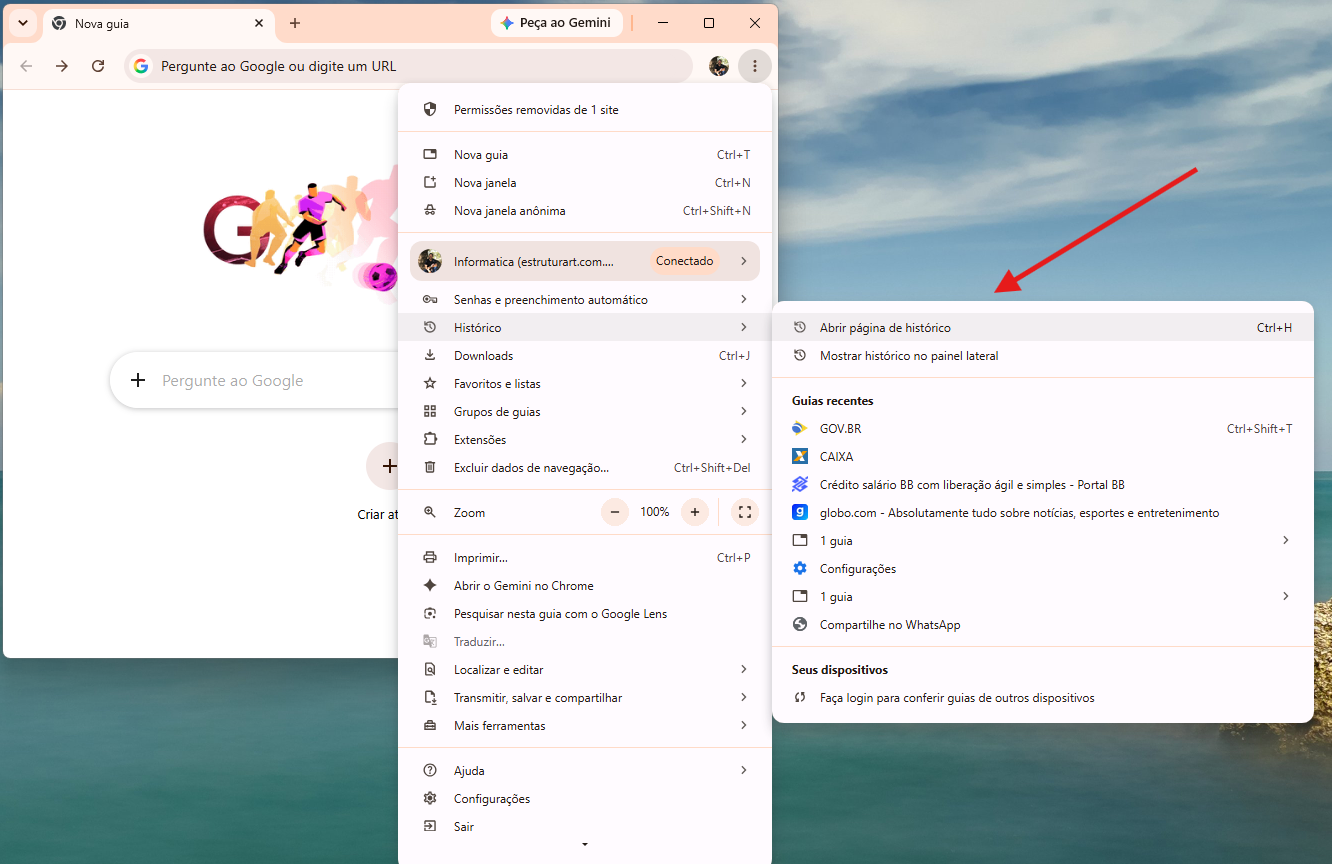
Task: Choose Excluir dados de navegação
Action: [585, 468]
